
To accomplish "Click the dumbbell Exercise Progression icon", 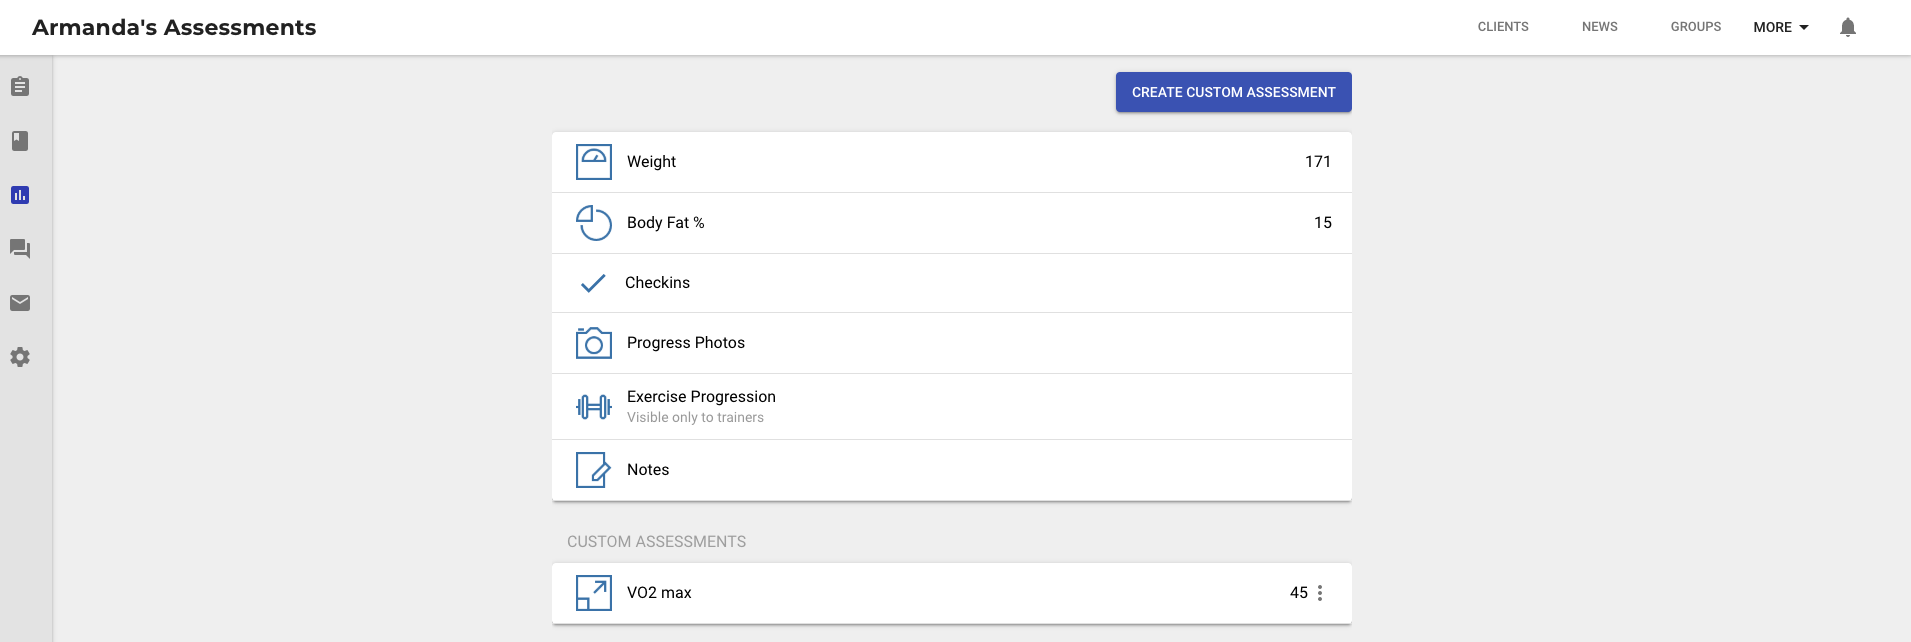I will tap(593, 407).
